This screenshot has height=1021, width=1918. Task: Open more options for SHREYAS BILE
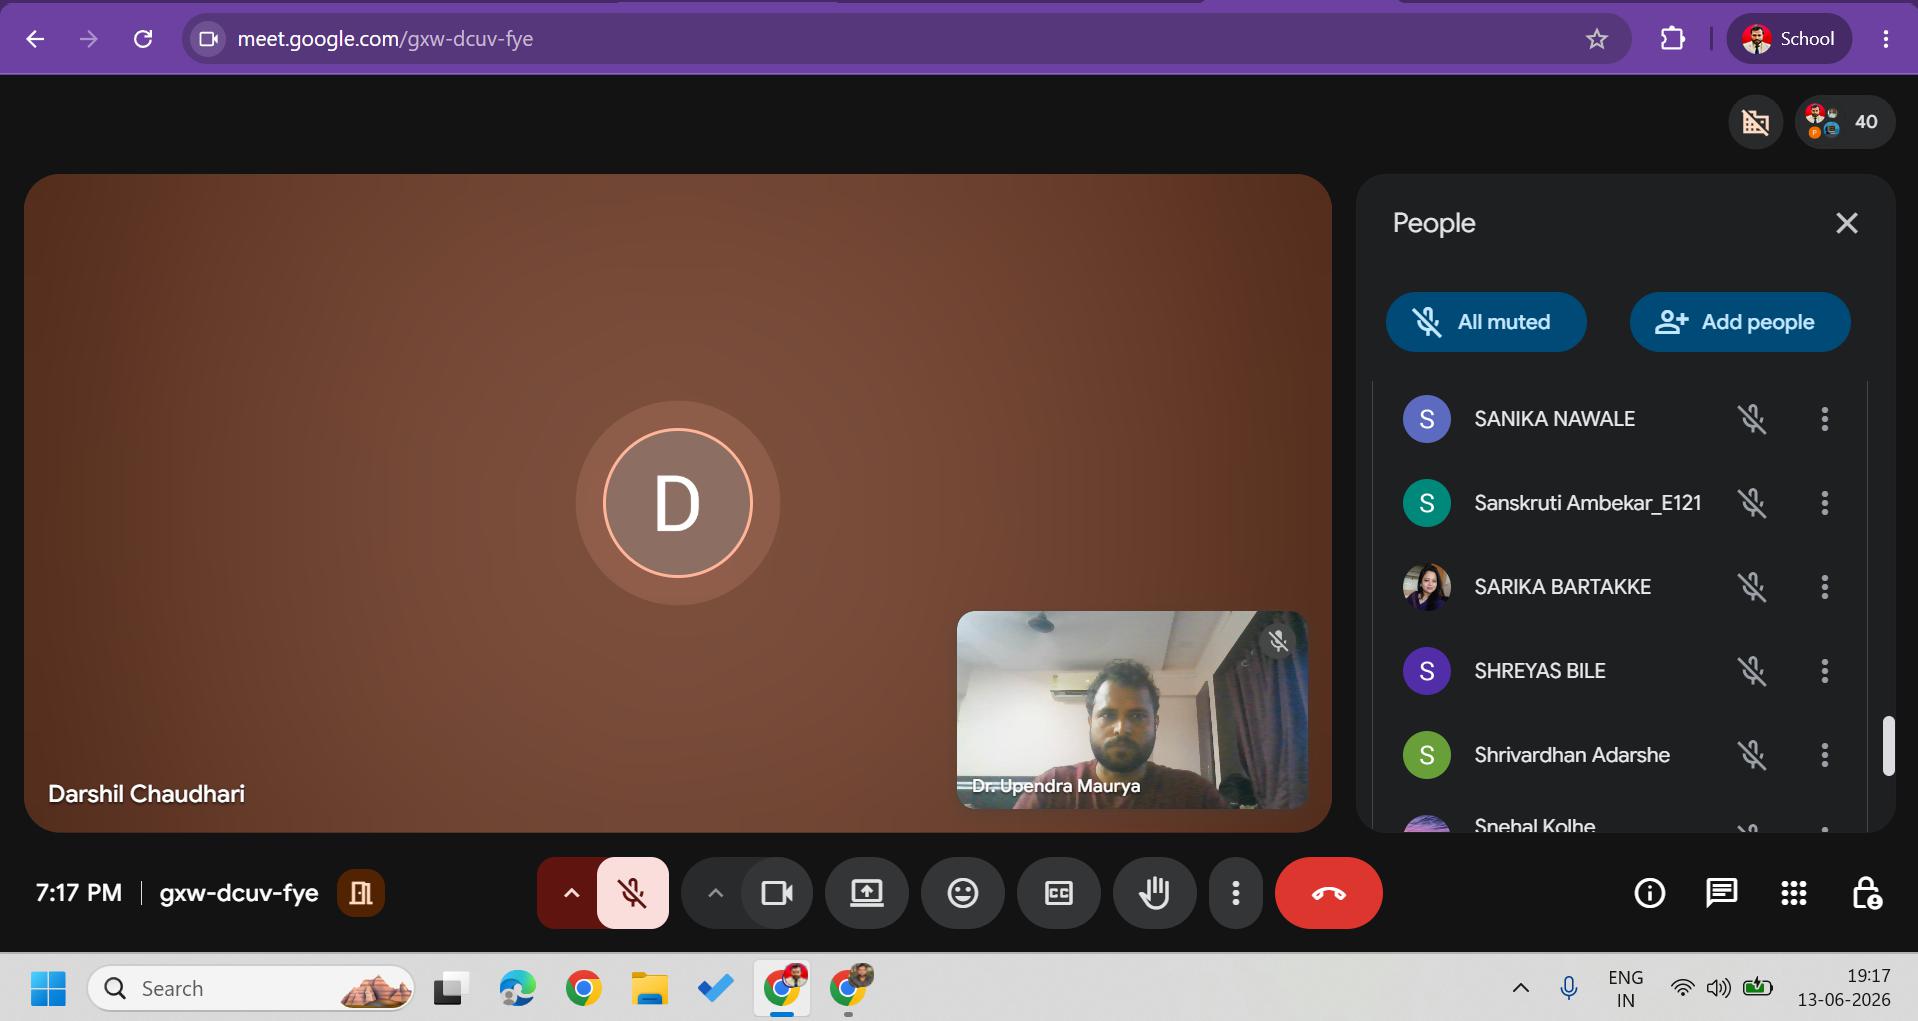[x=1824, y=671]
